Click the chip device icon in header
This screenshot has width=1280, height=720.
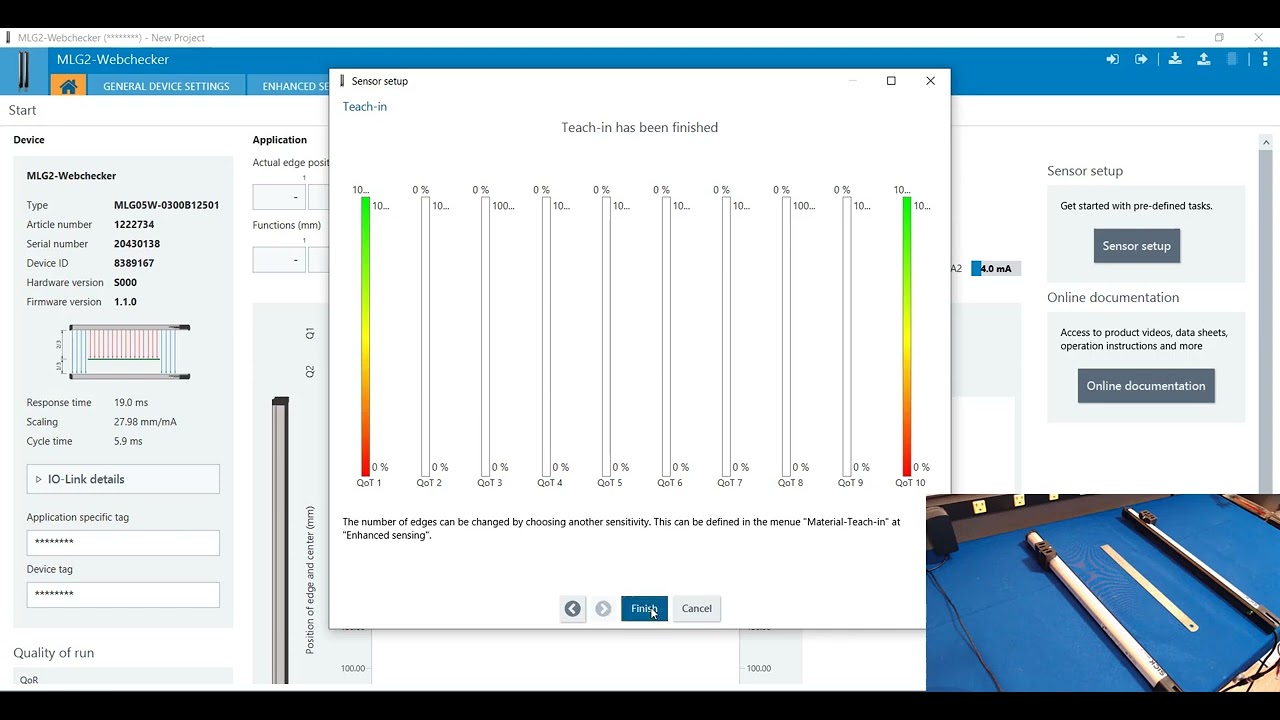(x=1233, y=60)
